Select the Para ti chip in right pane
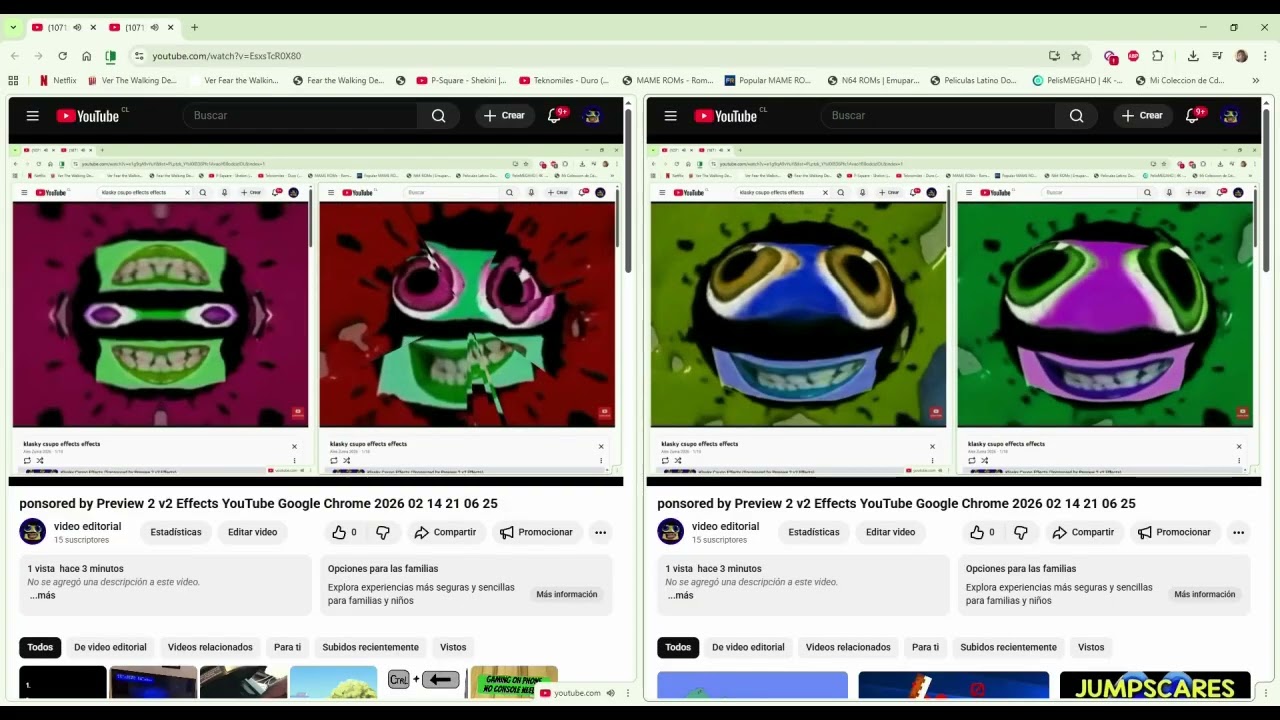 click(x=925, y=647)
